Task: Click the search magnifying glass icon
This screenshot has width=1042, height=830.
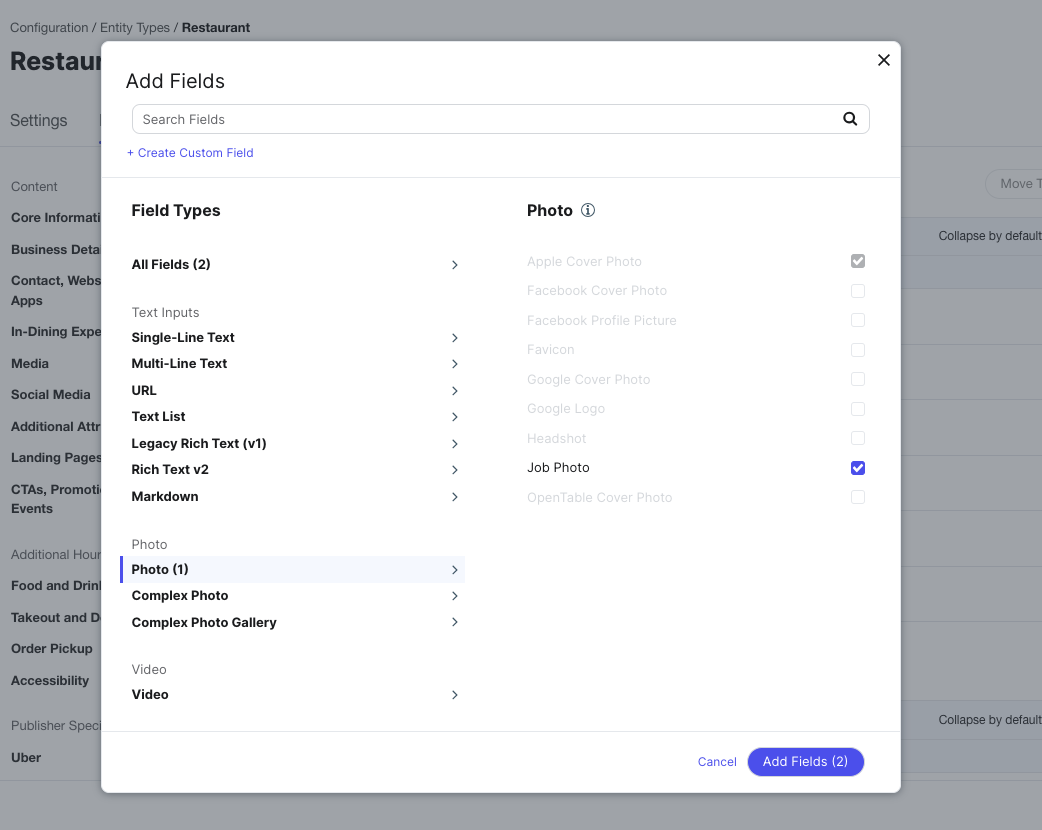Action: point(850,118)
